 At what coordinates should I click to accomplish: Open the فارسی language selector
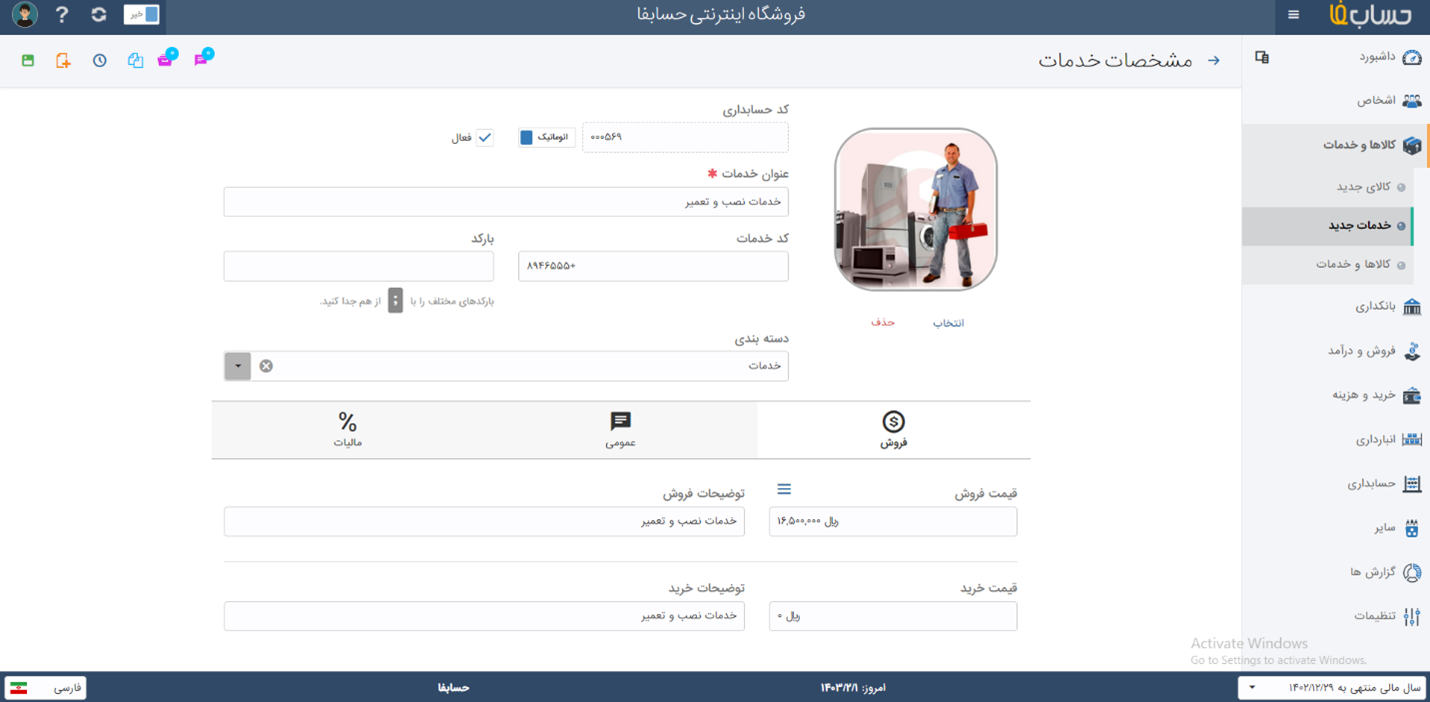point(46,688)
